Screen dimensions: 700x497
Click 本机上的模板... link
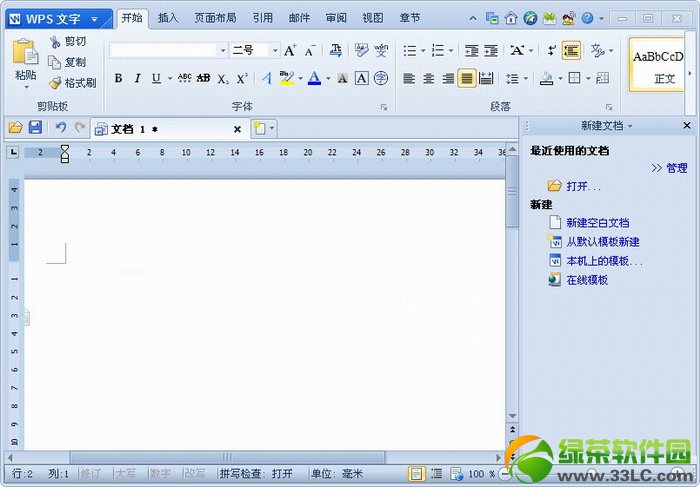point(604,261)
